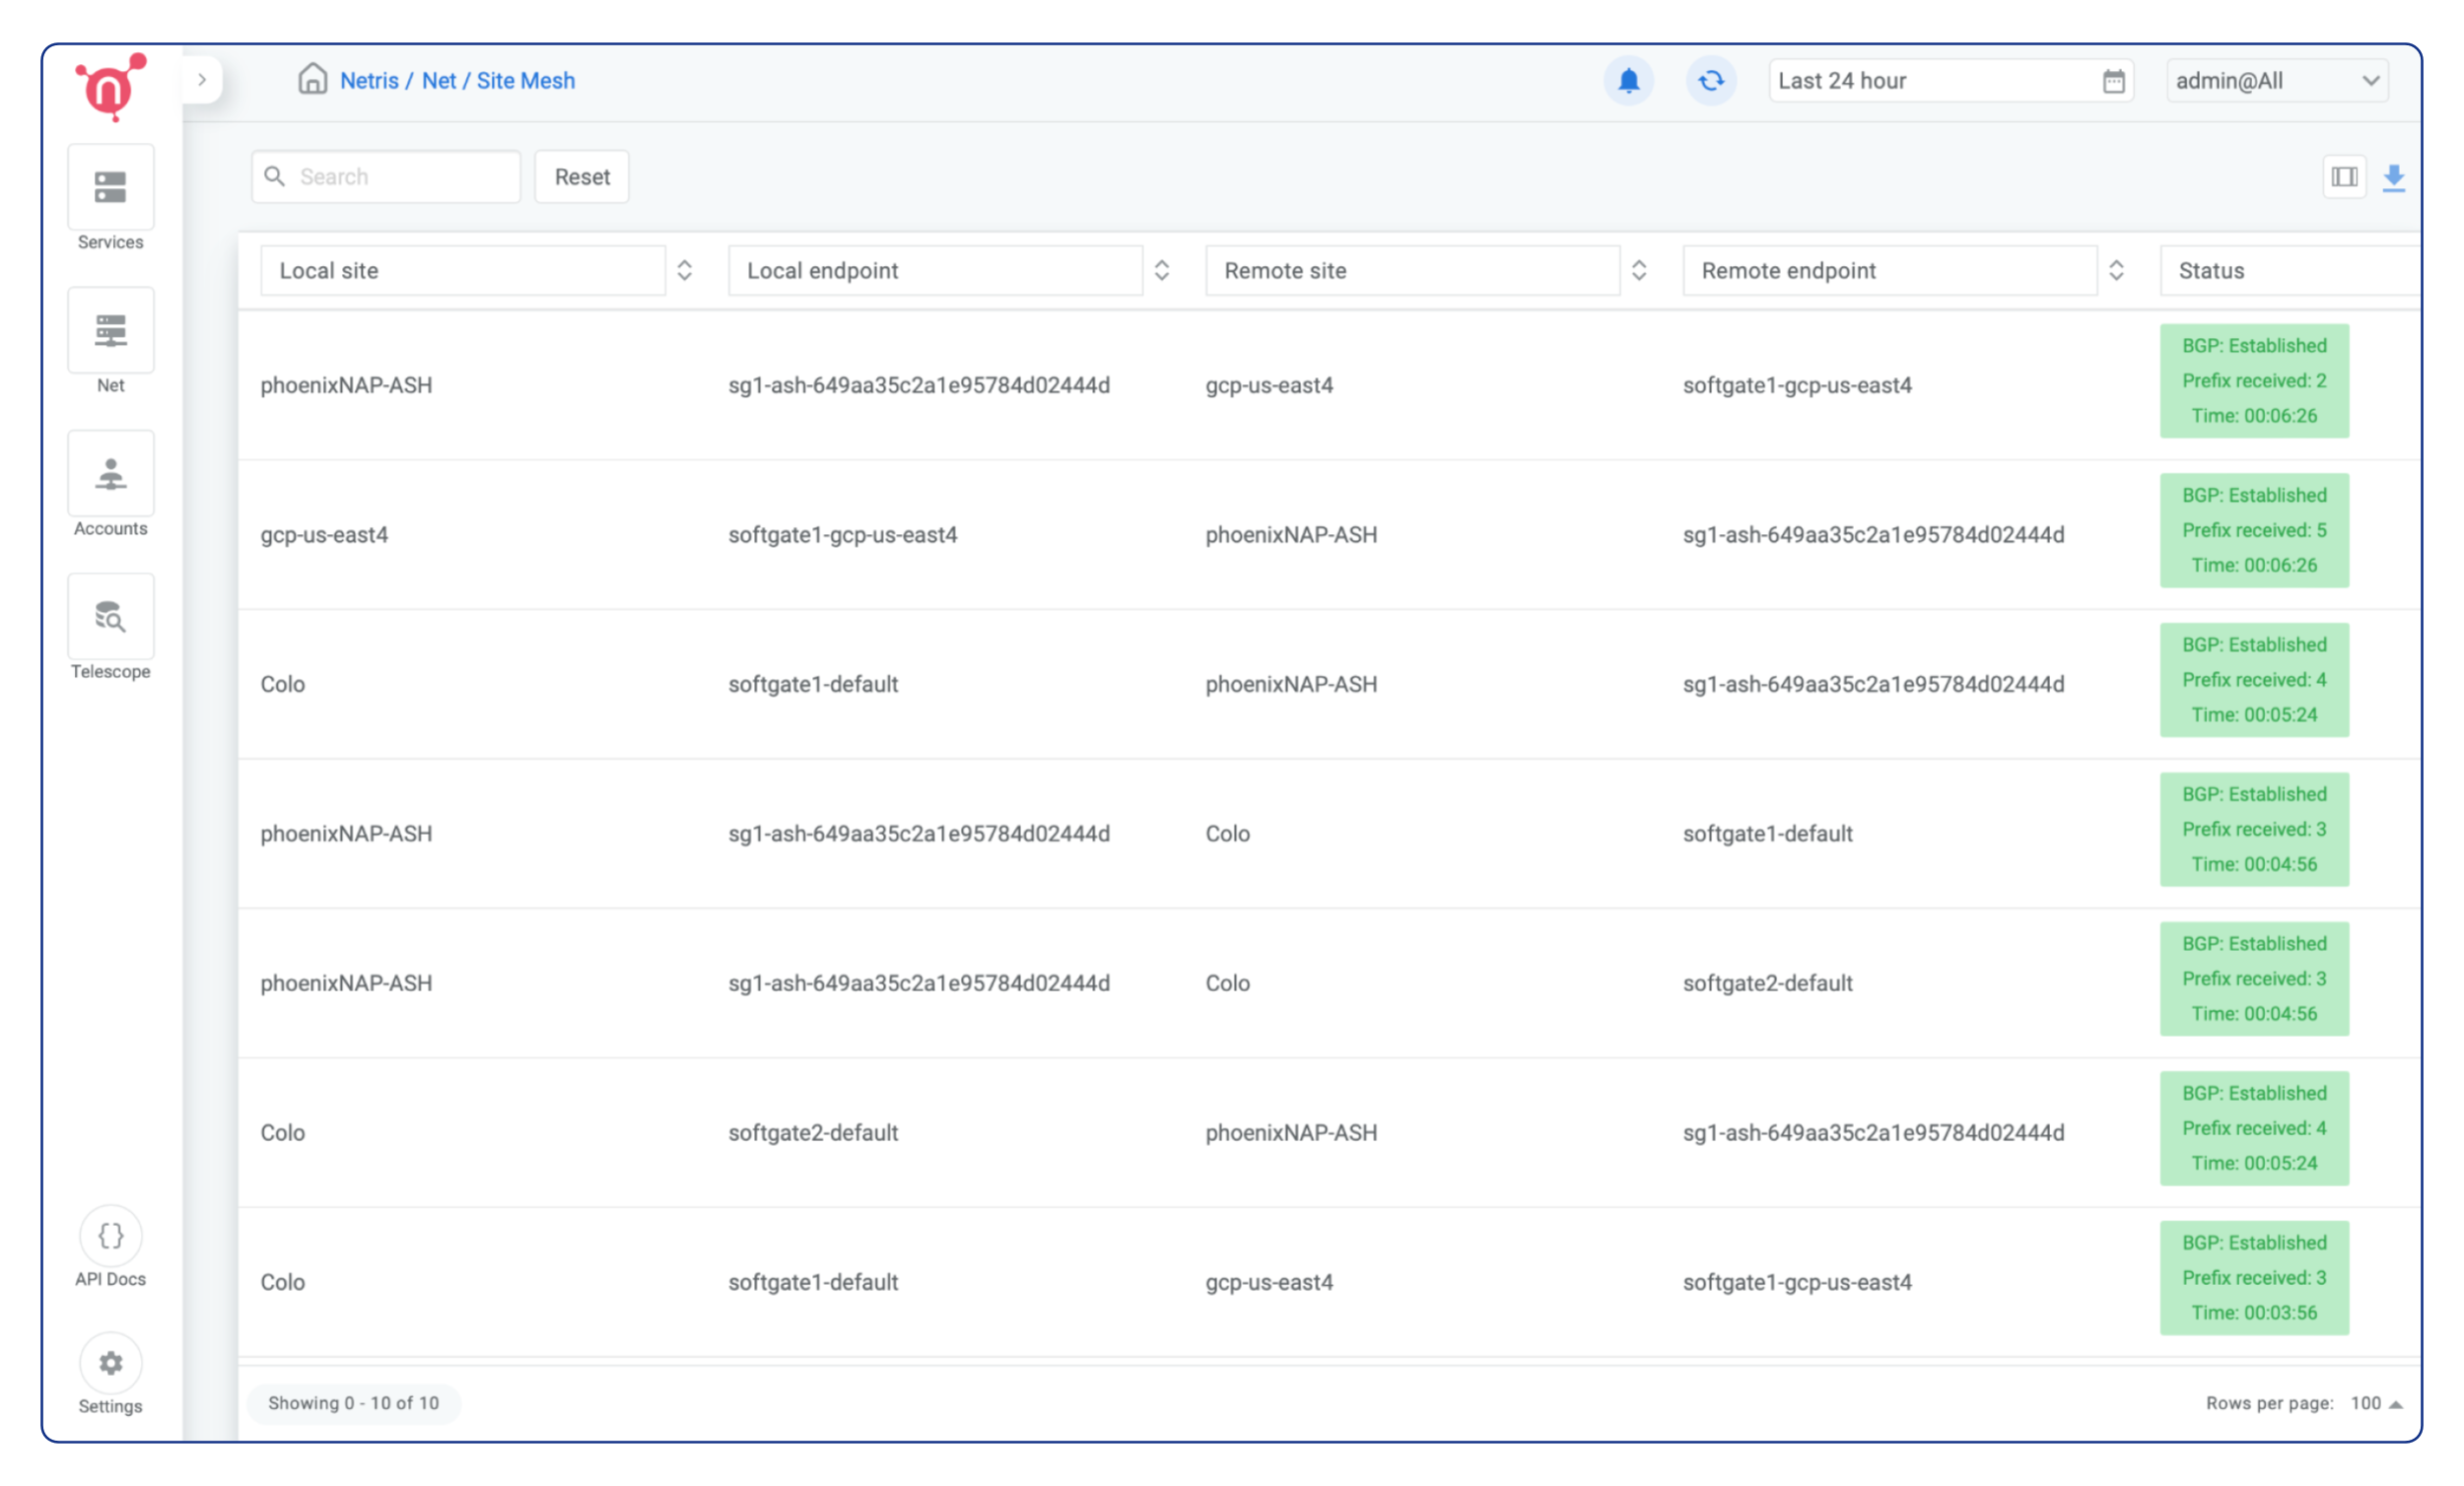2464x1486 pixels.
Task: Sort the table by Remote endpoint
Action: [x=2117, y=269]
